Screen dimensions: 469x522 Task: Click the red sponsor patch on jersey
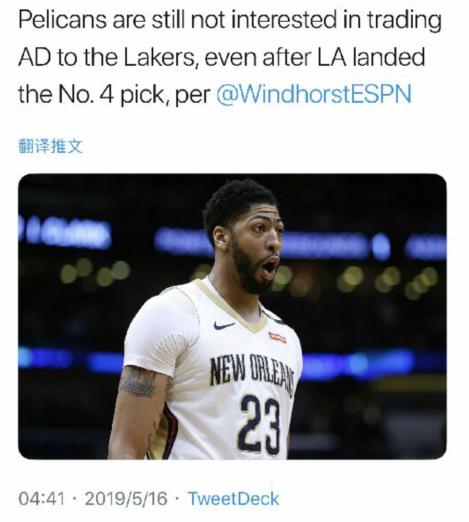tap(277, 337)
